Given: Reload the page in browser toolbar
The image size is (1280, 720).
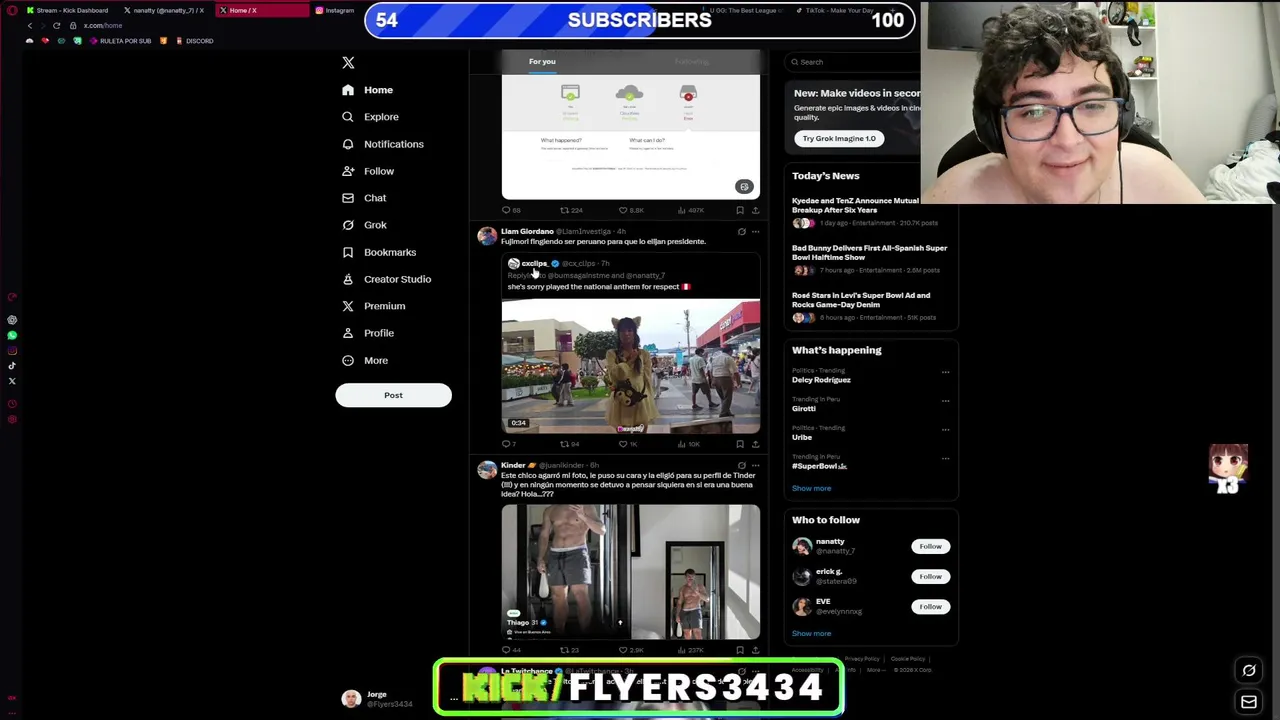Looking at the screenshot, I should tap(56, 25).
